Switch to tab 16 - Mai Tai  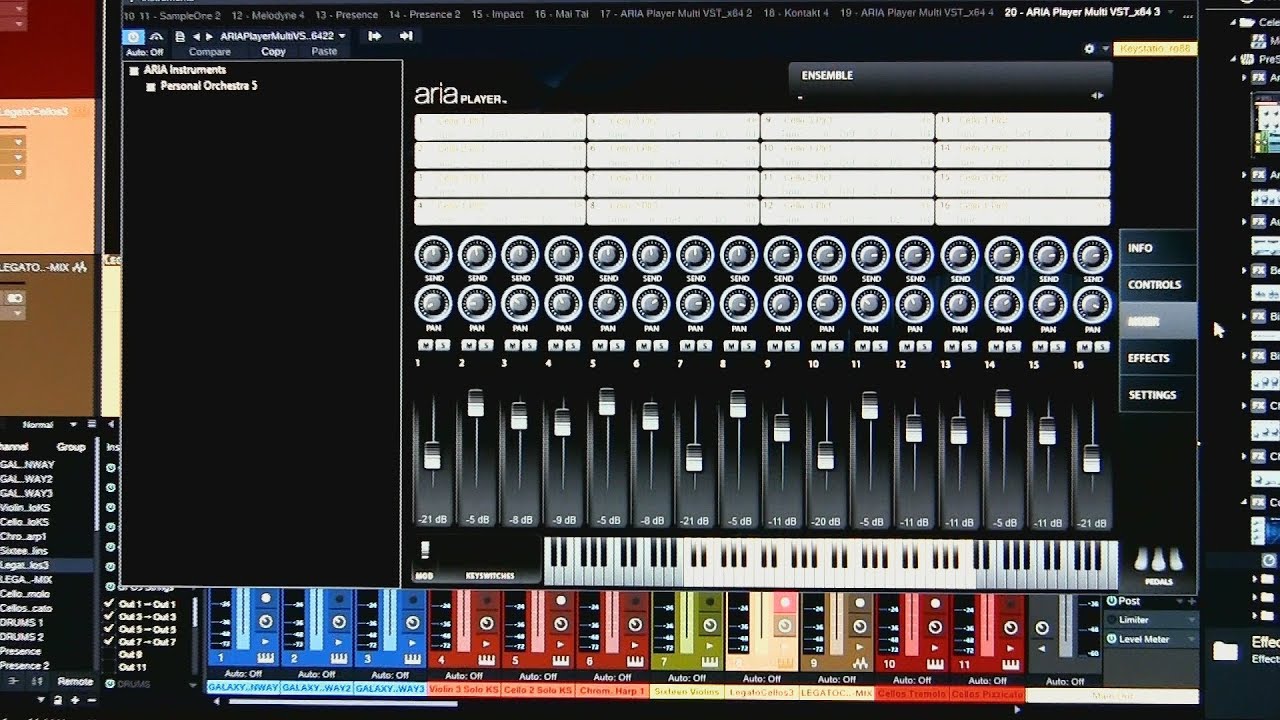[561, 15]
